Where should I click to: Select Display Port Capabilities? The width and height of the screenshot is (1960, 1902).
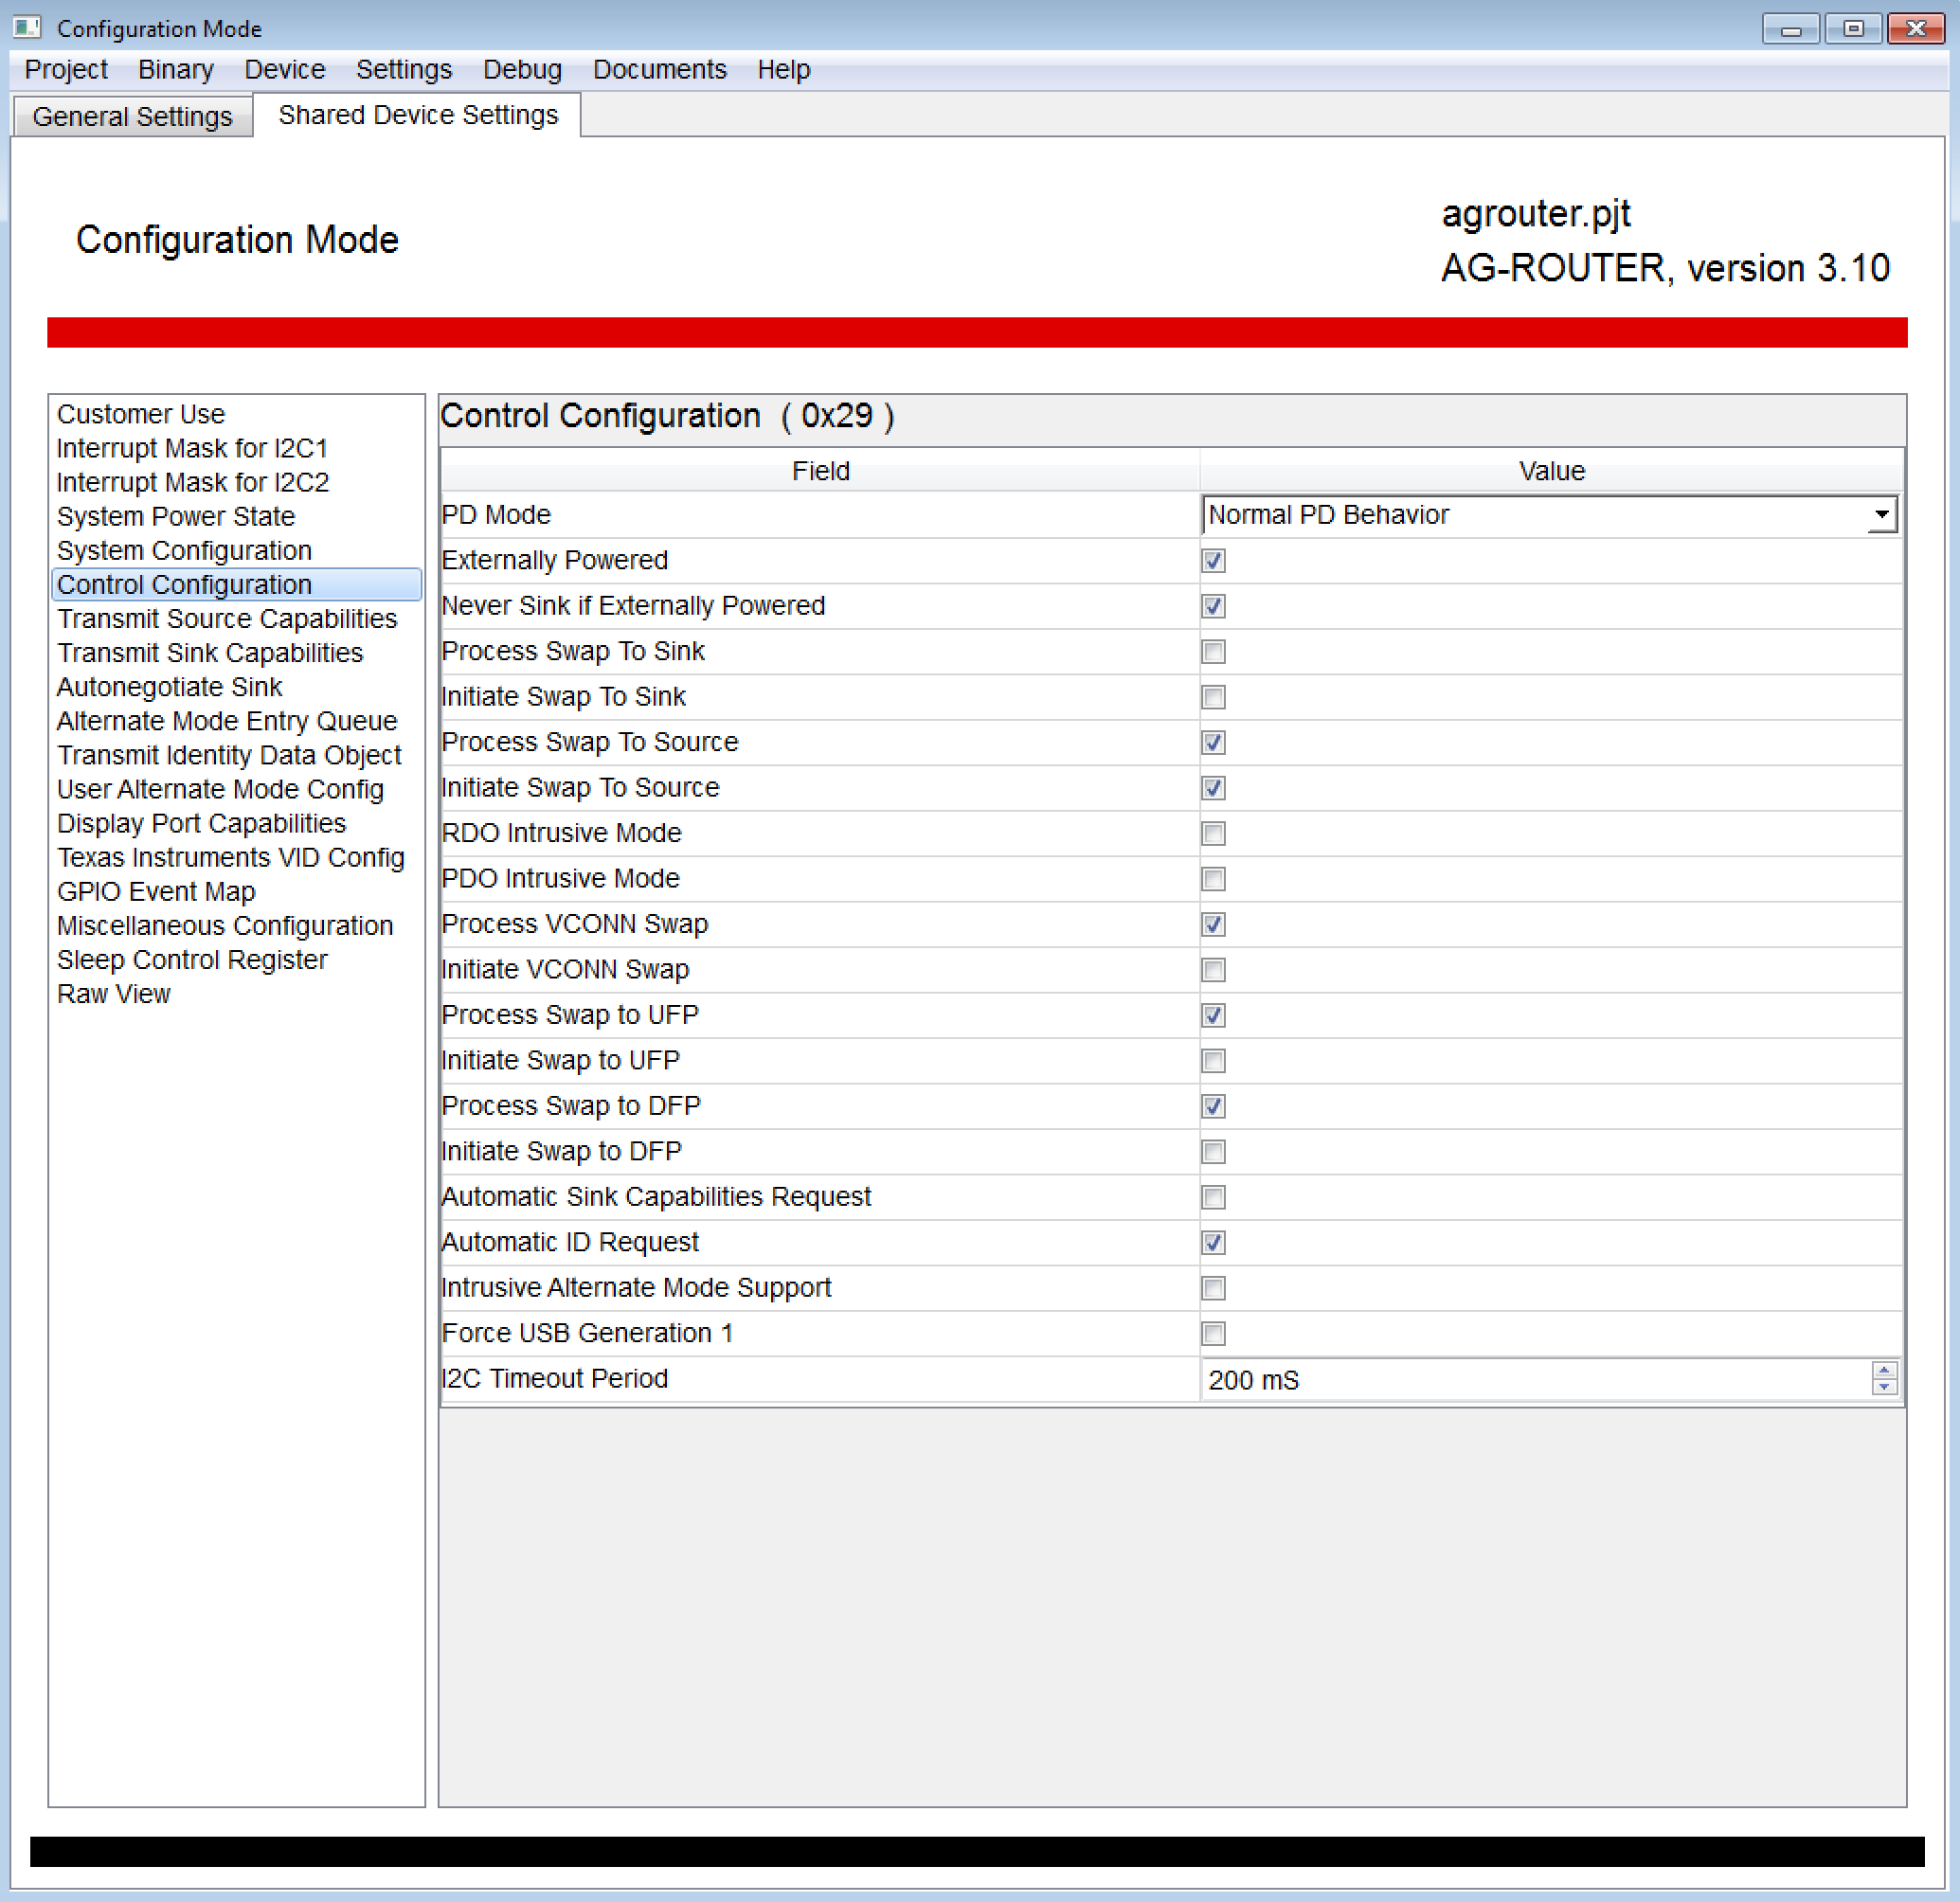click(x=201, y=824)
